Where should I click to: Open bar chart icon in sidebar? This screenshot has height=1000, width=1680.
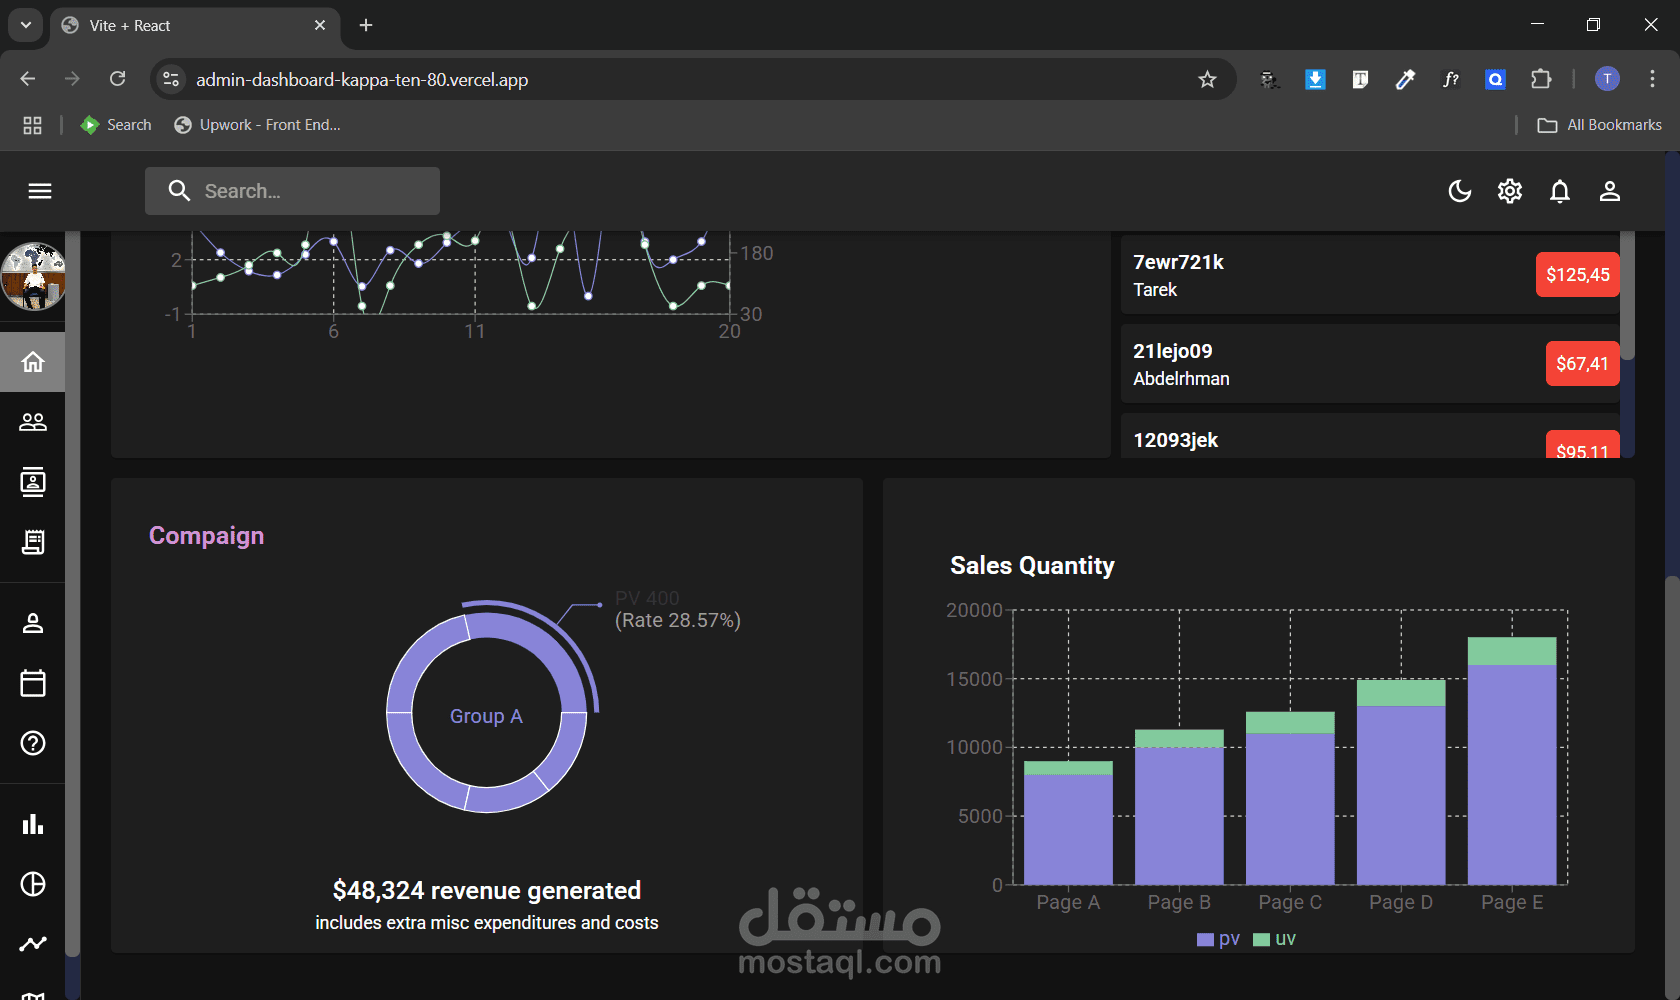(x=33, y=824)
